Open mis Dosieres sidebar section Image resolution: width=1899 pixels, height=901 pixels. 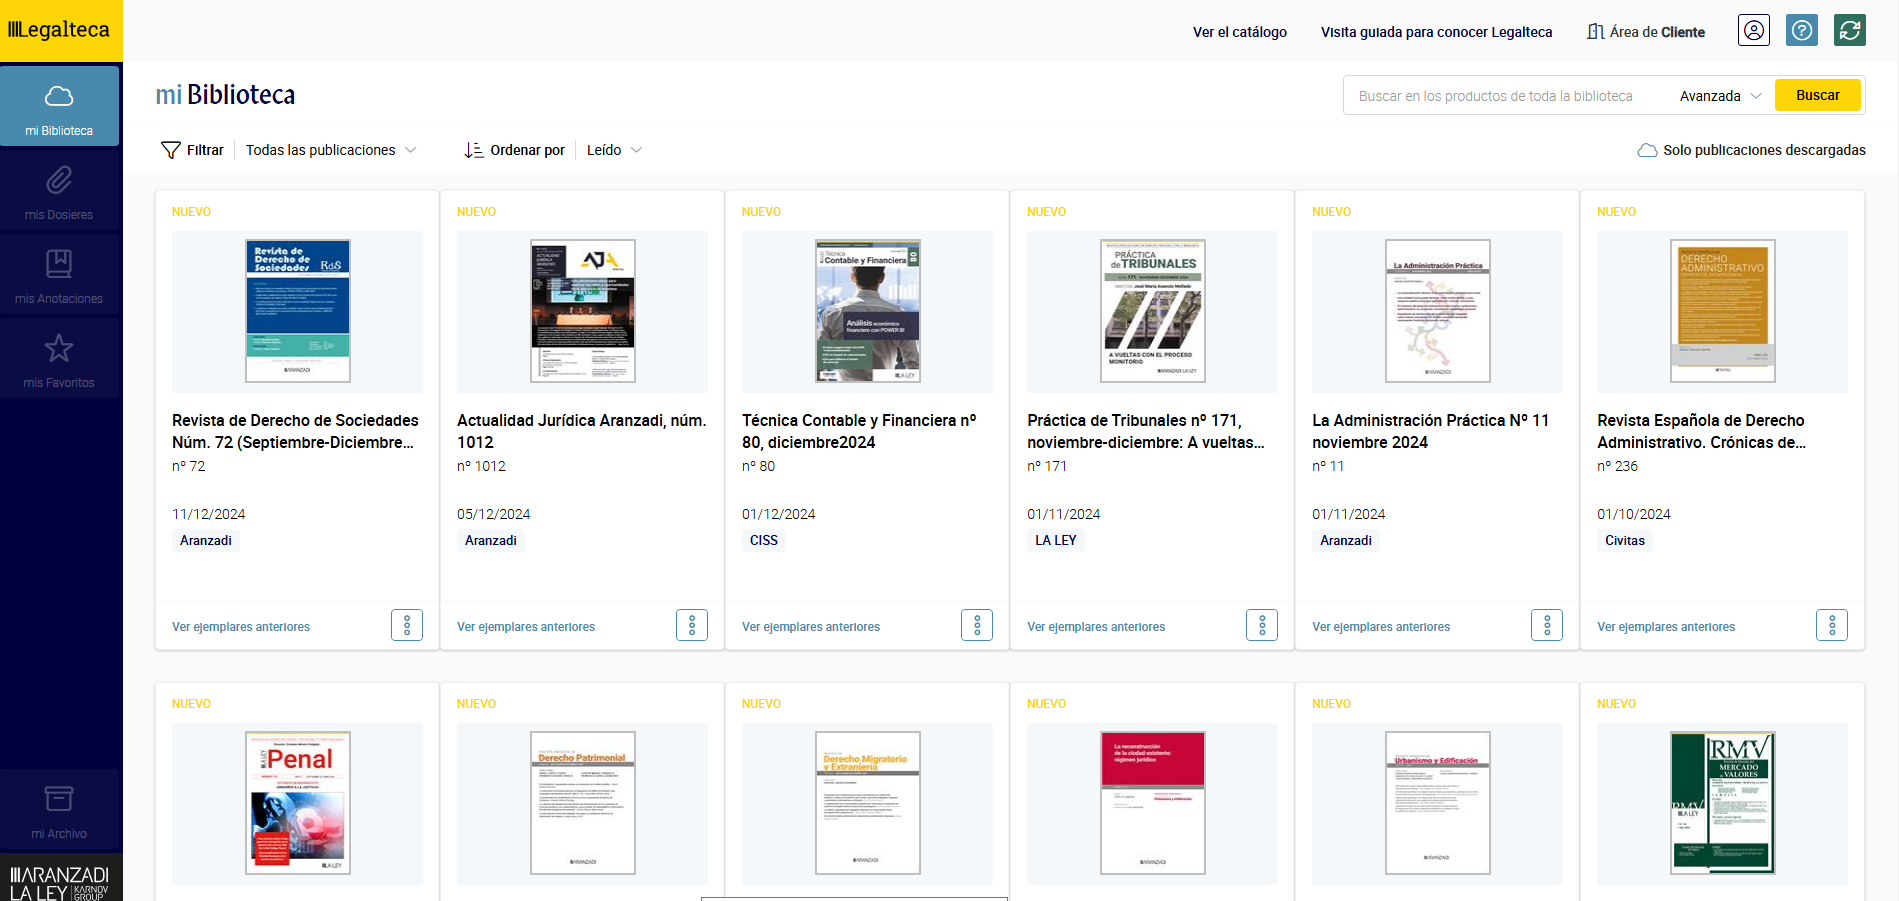tap(59, 190)
